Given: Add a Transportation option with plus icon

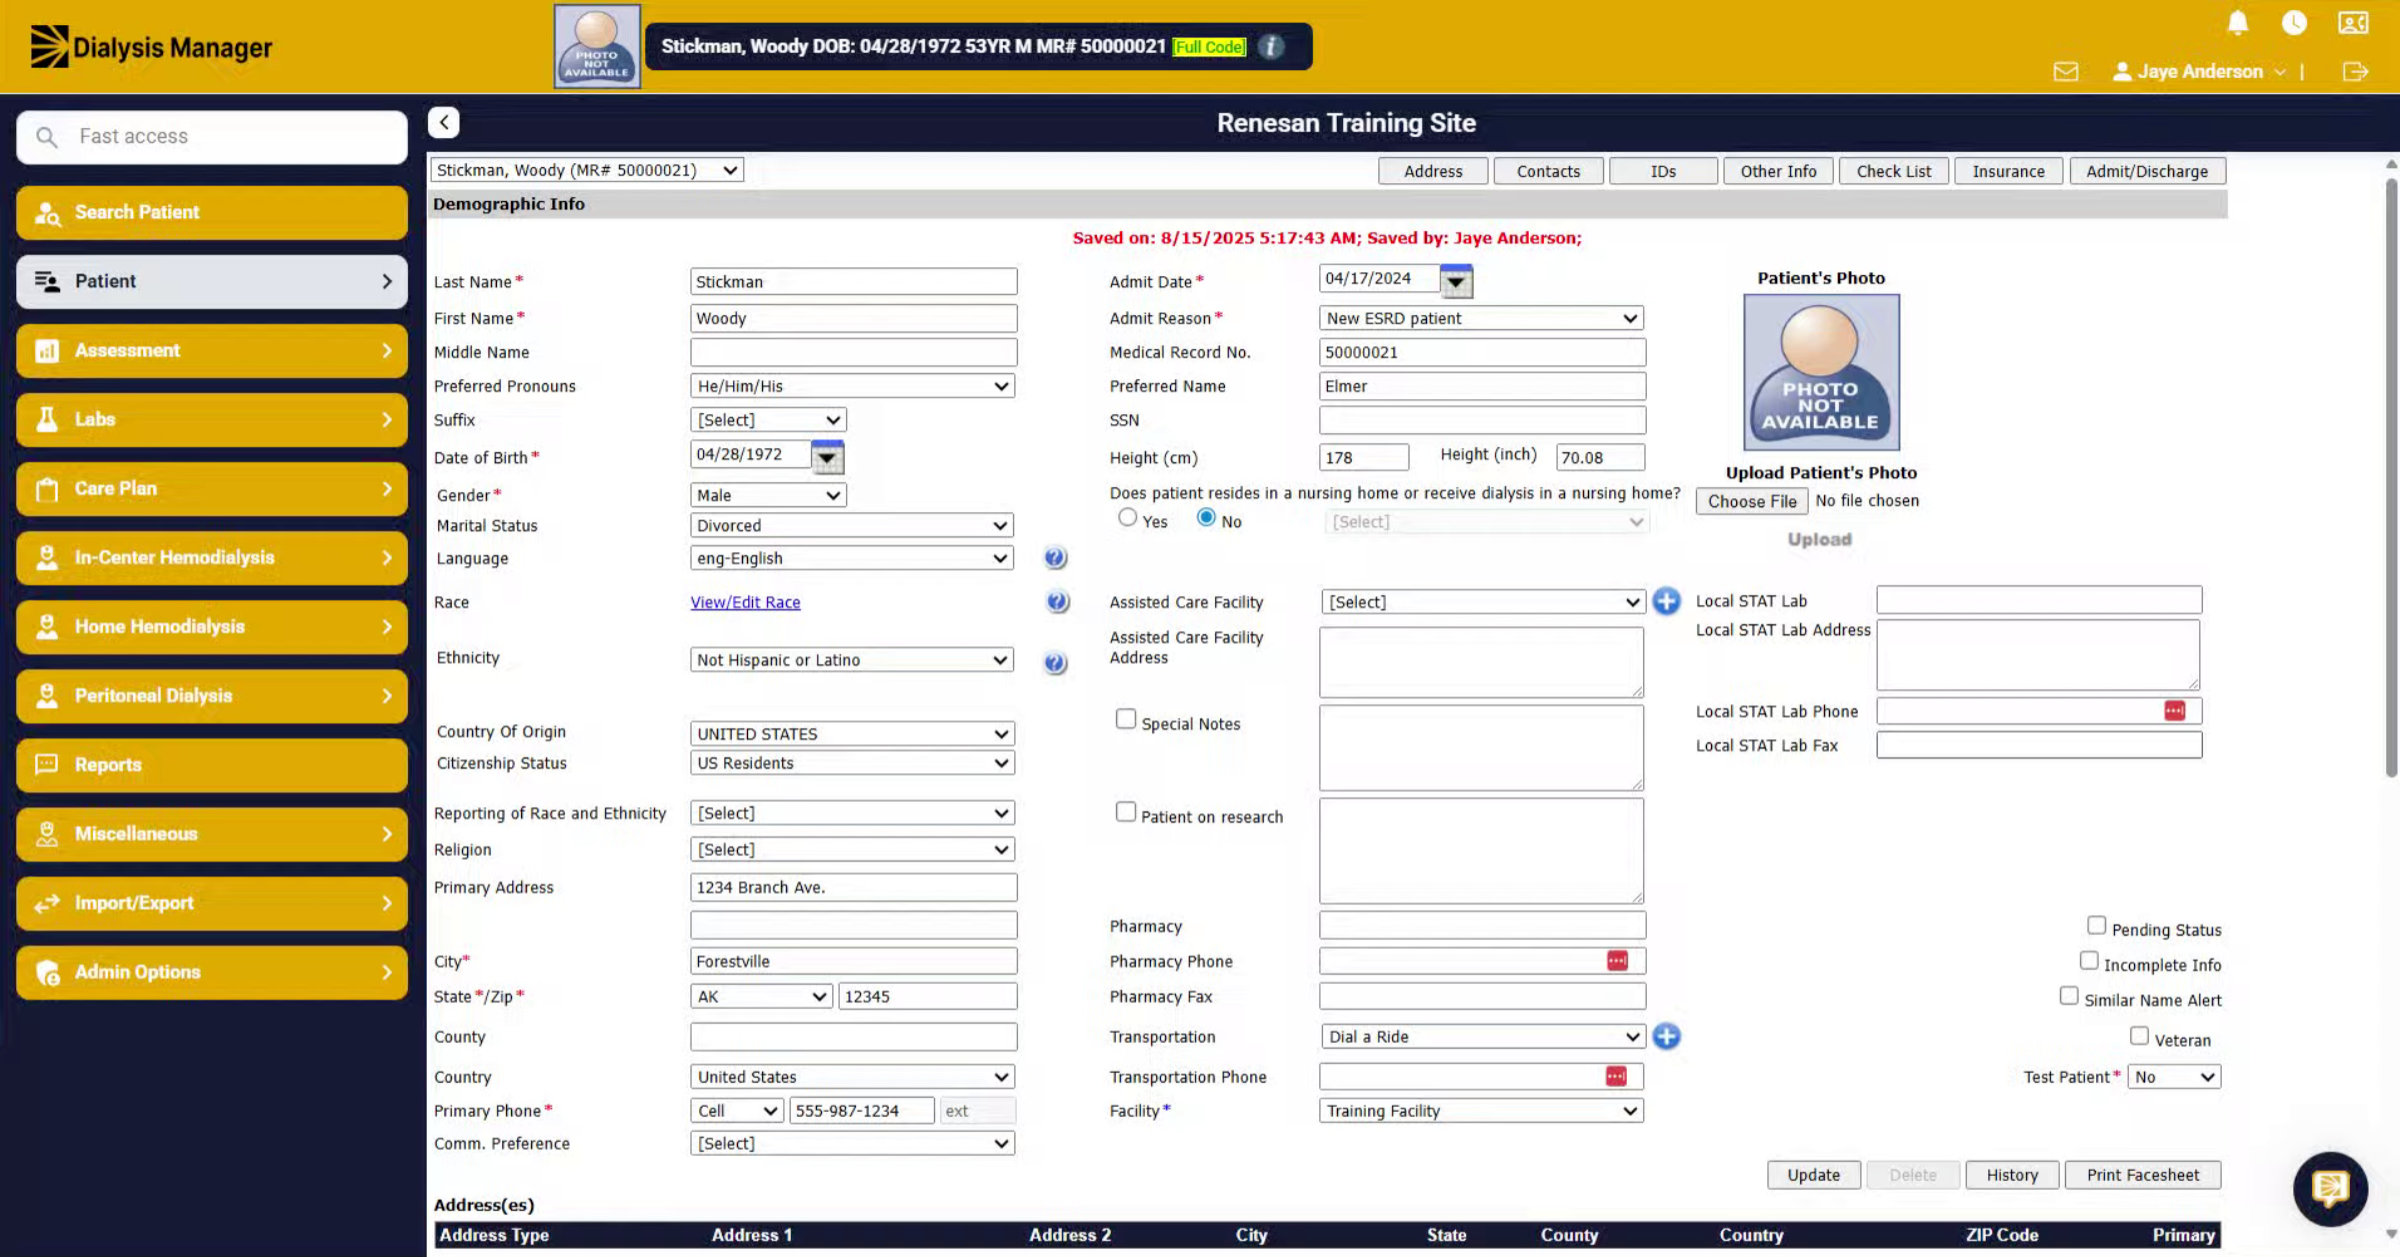Looking at the screenshot, I should tap(1666, 1036).
